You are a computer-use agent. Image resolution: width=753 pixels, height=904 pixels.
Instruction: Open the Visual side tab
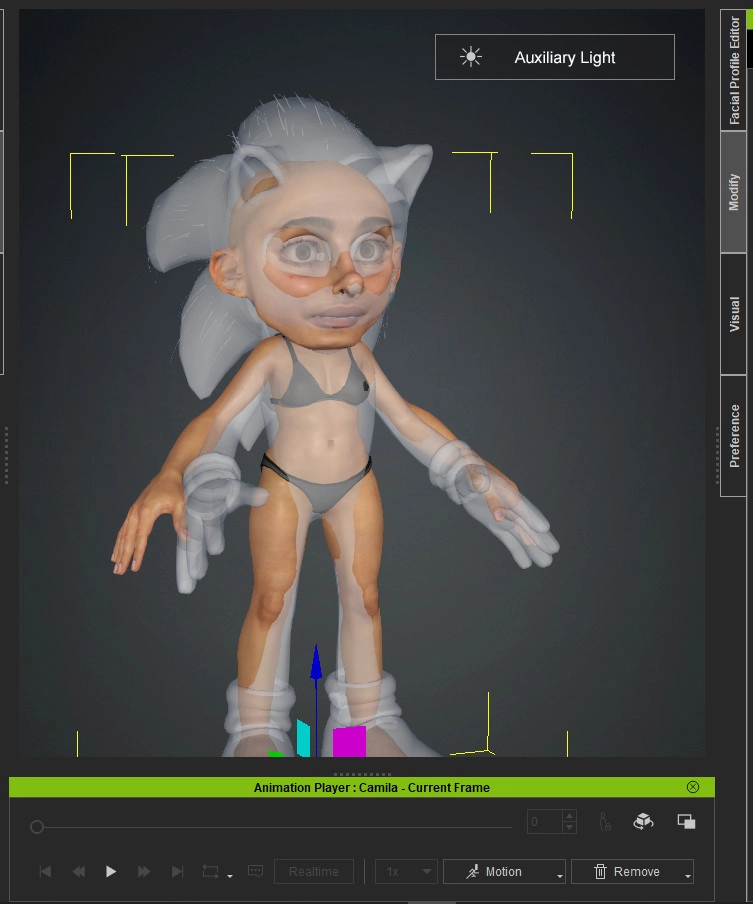(734, 314)
